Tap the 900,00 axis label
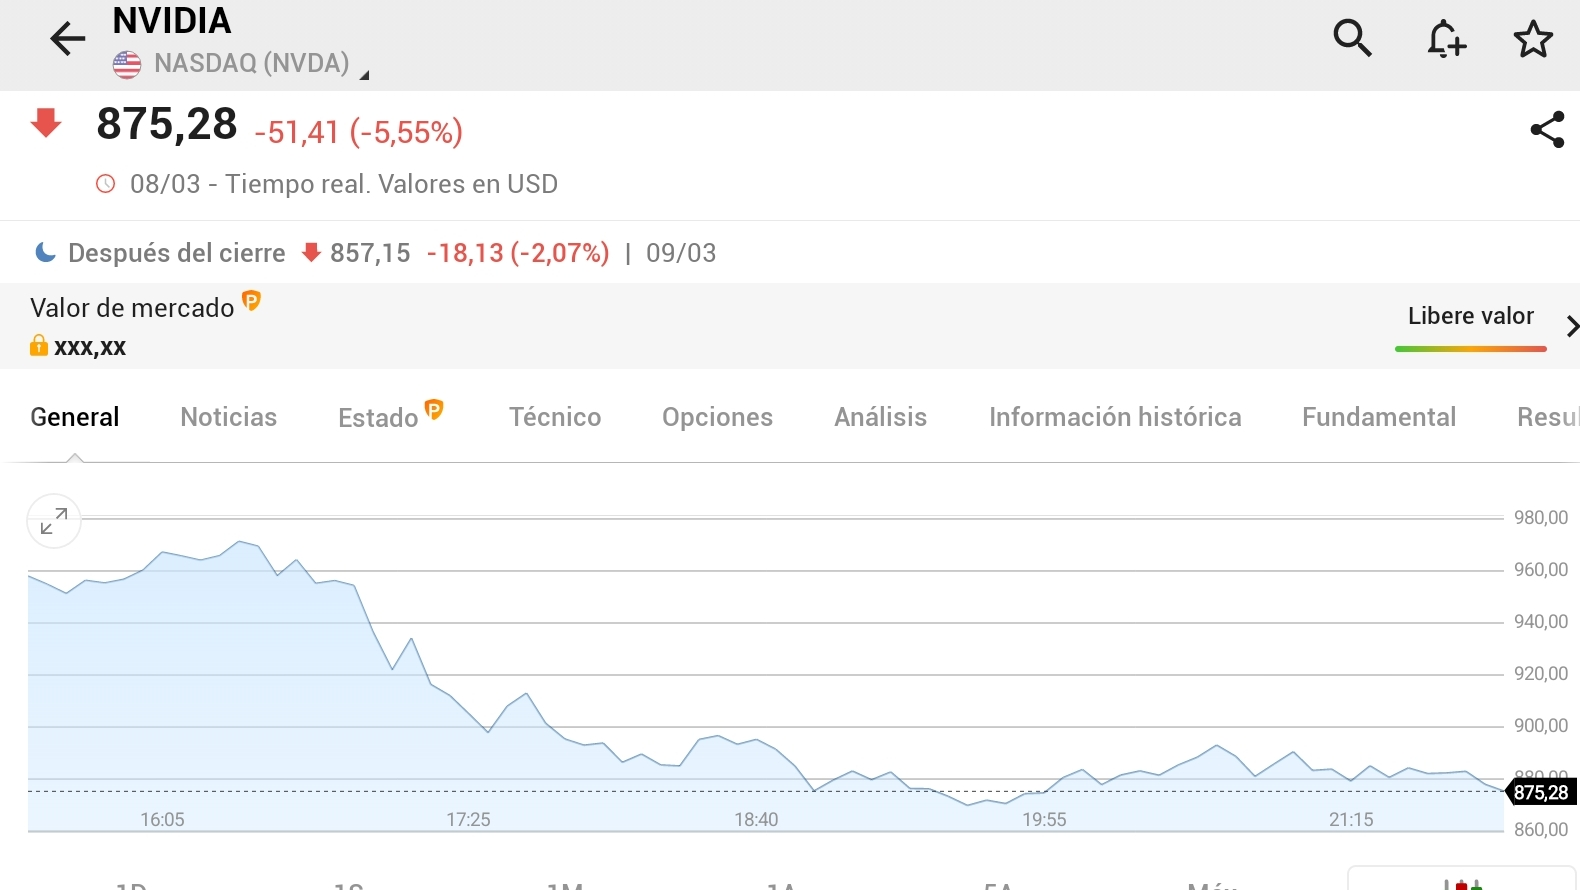This screenshot has height=890, width=1580. 1541,726
